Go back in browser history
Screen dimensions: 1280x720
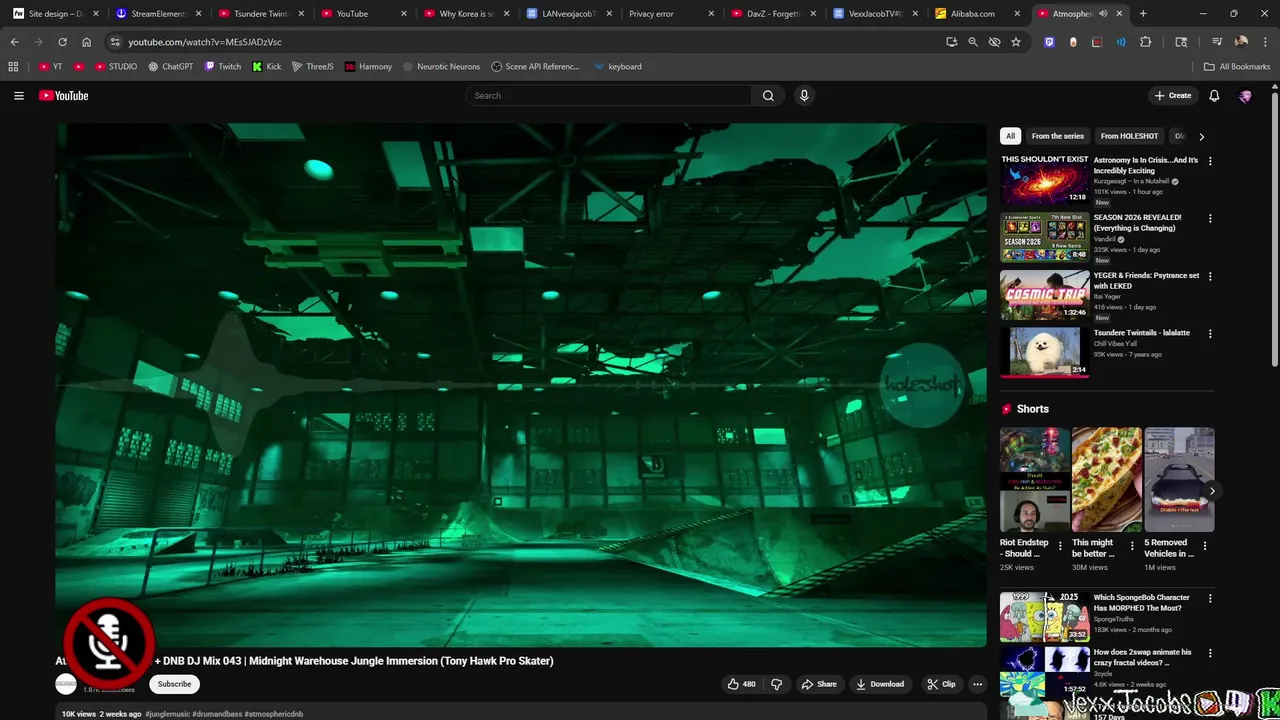click(14, 42)
